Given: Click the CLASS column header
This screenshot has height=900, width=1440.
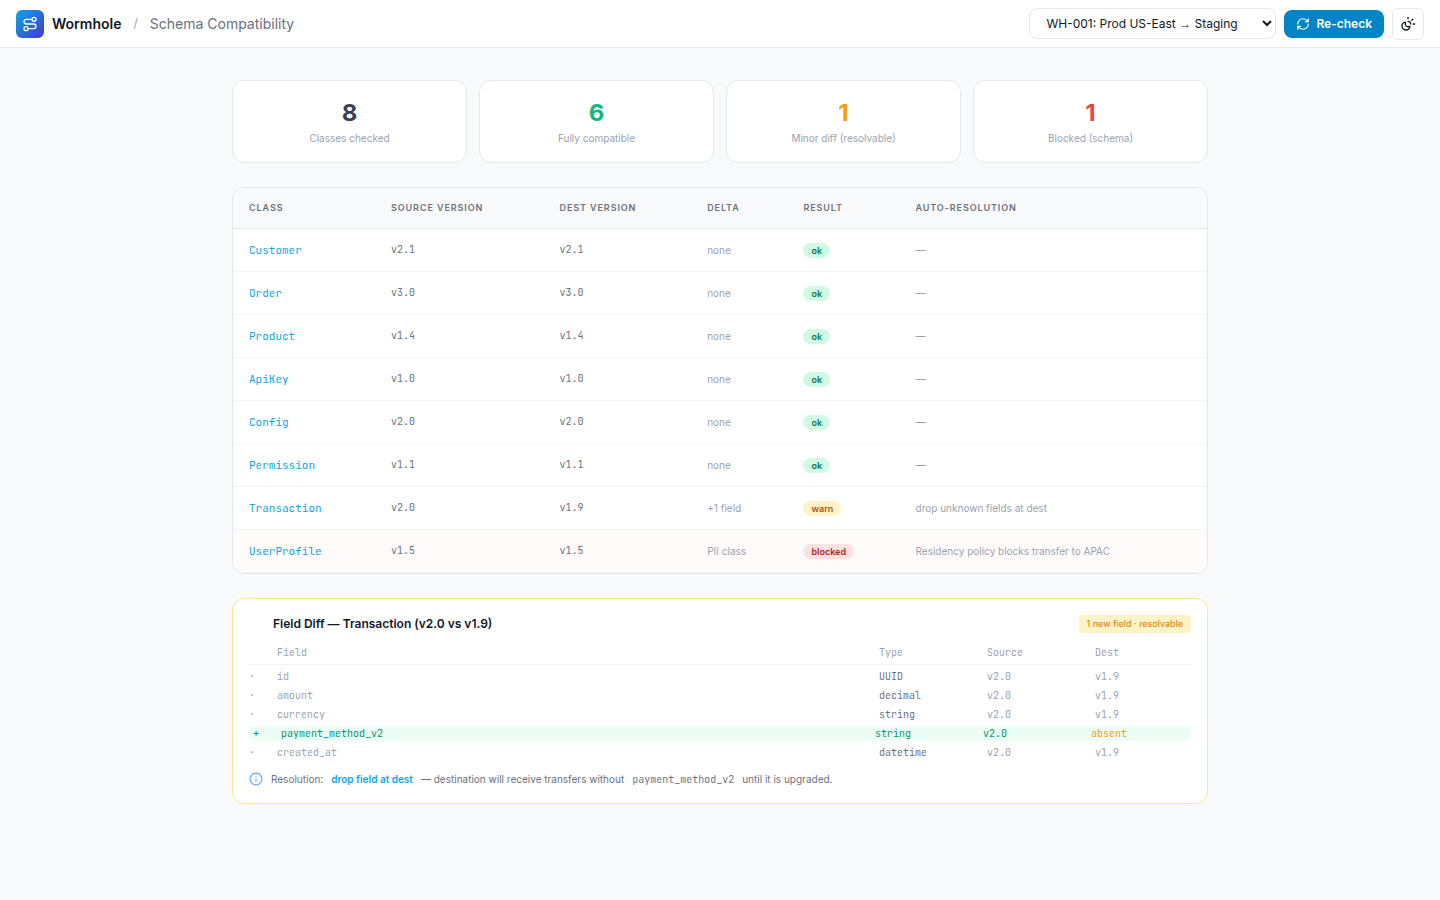Looking at the screenshot, I should [x=266, y=208].
